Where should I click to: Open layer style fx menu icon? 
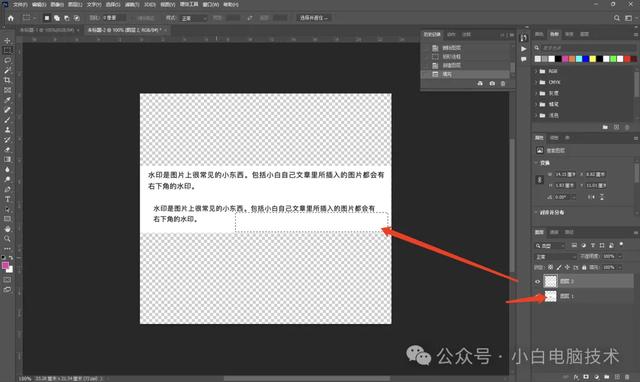576,377
